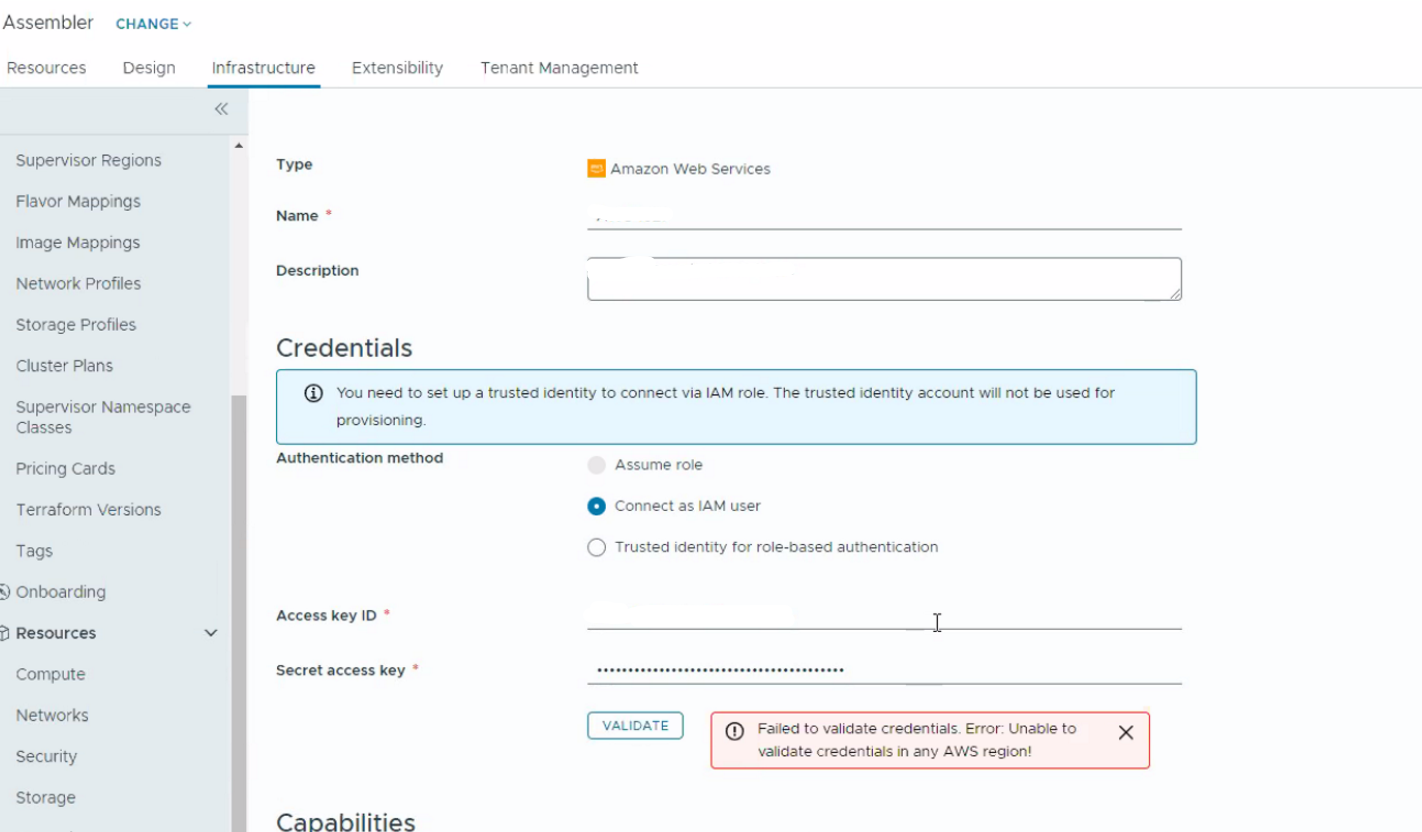The height and width of the screenshot is (832, 1422).
Task: Open Terraform Versions in sidebar
Action: tap(88, 510)
